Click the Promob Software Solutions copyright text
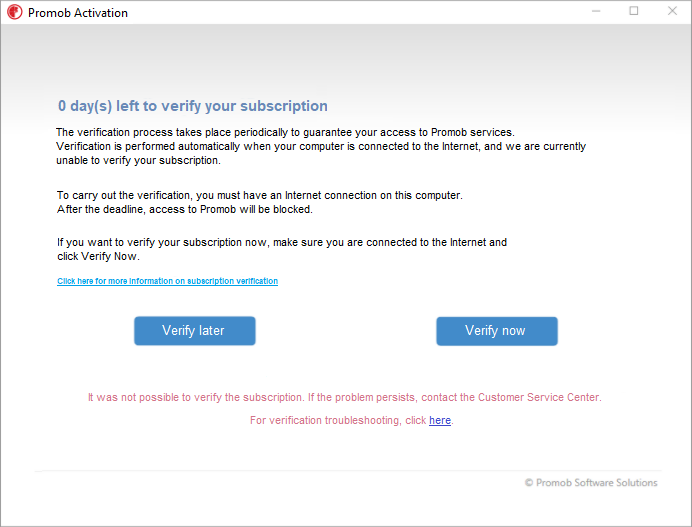Image resolution: width=692 pixels, height=527 pixels. pos(591,483)
